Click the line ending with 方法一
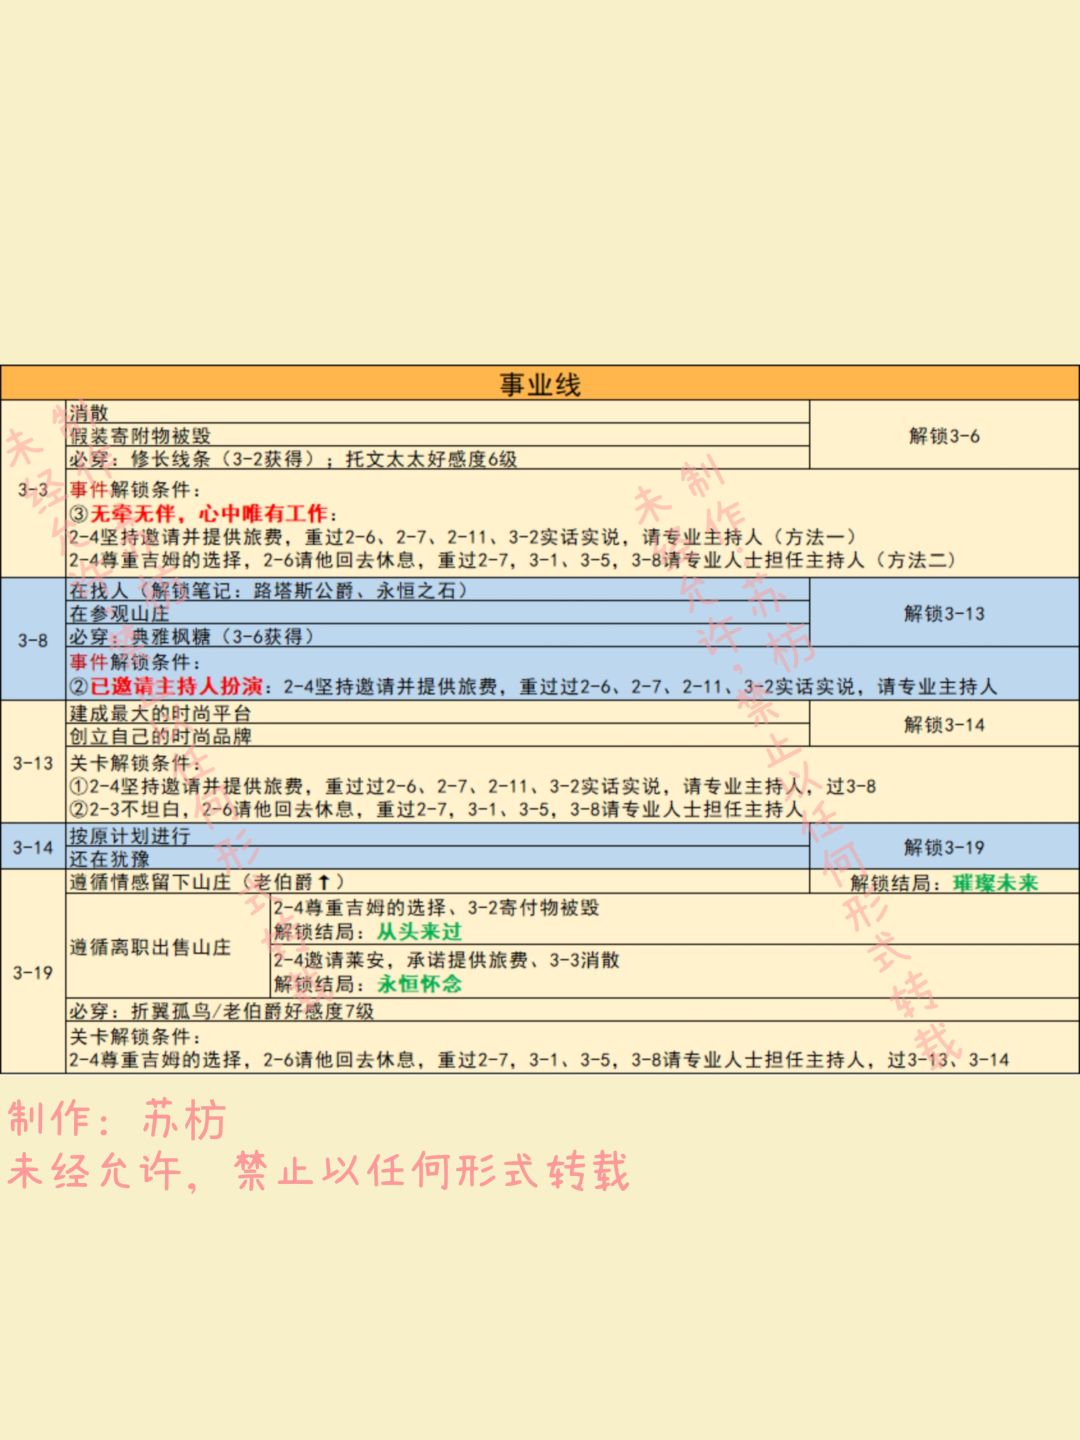 [x=462, y=537]
